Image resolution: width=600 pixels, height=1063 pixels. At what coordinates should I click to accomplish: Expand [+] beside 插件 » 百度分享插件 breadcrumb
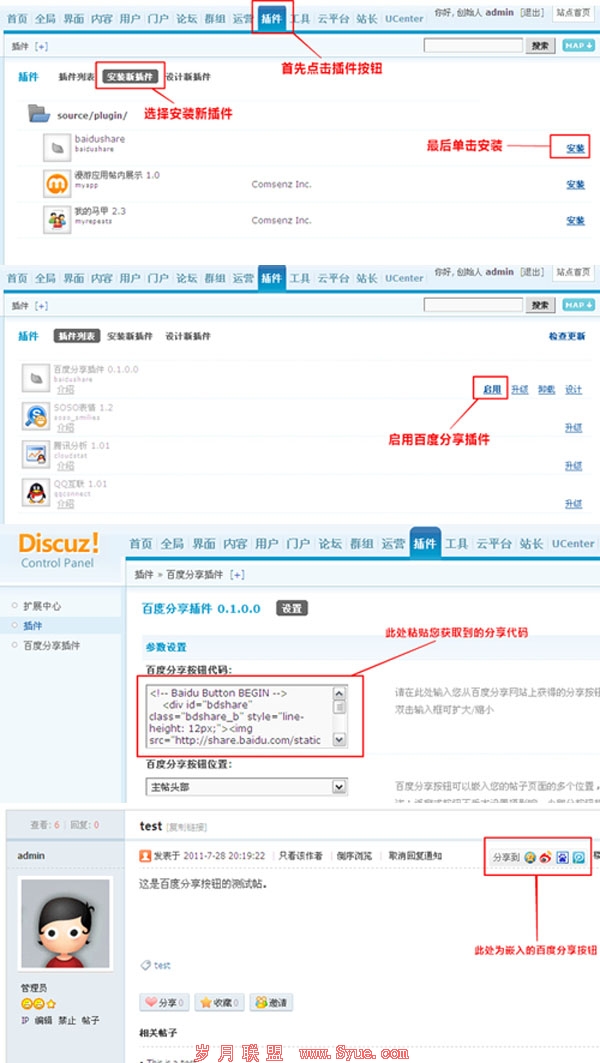tap(237, 575)
